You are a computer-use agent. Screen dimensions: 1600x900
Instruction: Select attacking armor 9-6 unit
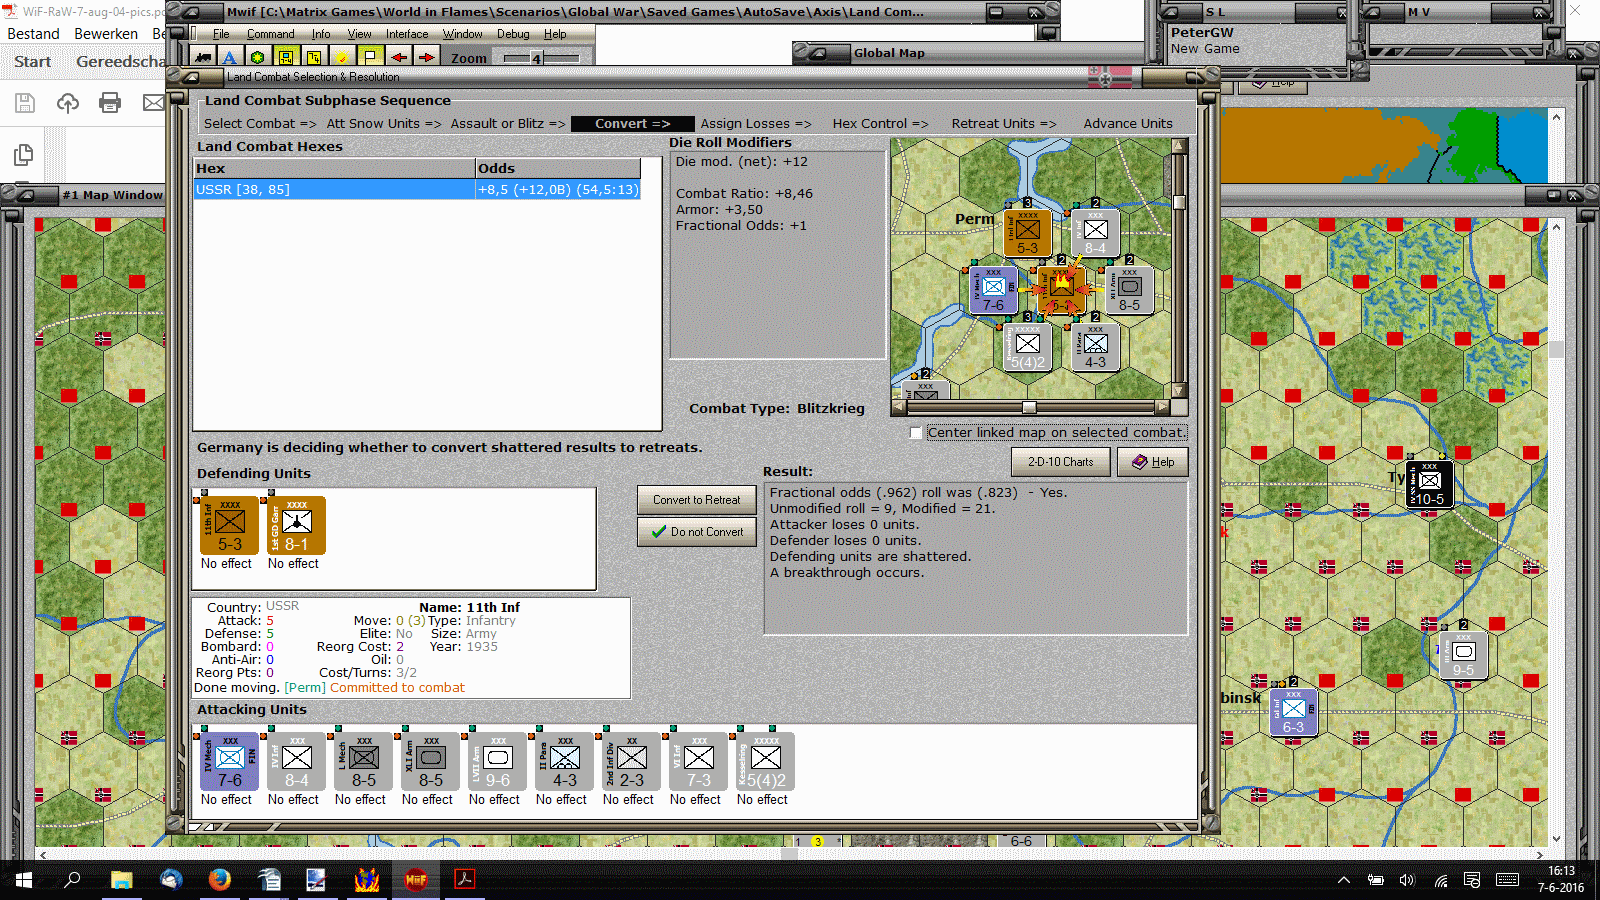click(x=498, y=761)
